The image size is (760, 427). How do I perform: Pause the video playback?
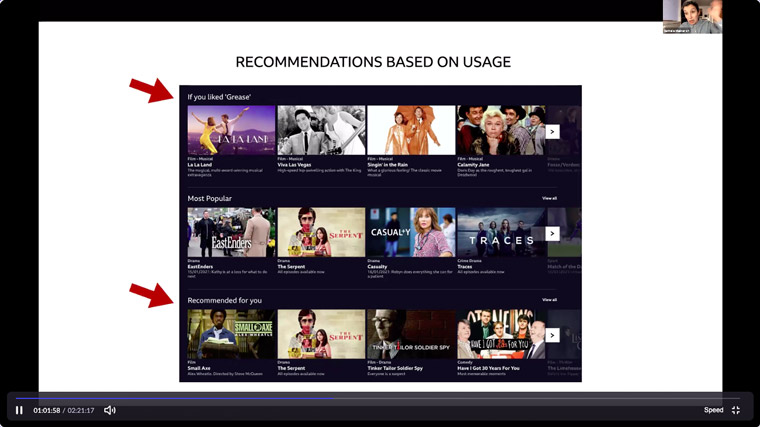(19, 410)
